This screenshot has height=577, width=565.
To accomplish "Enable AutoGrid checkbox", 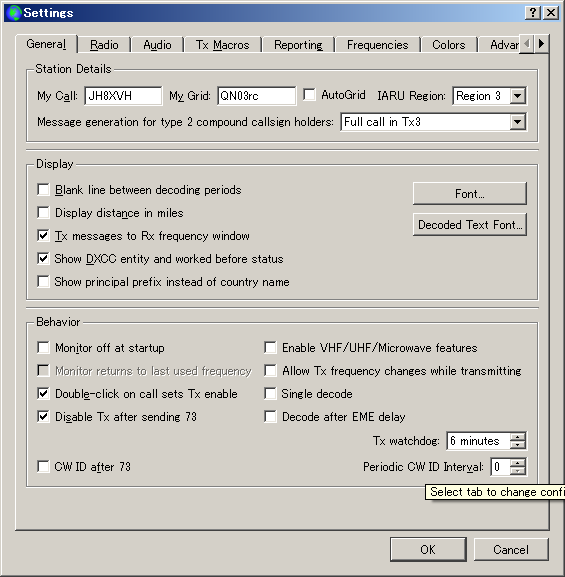I will tap(310, 95).
